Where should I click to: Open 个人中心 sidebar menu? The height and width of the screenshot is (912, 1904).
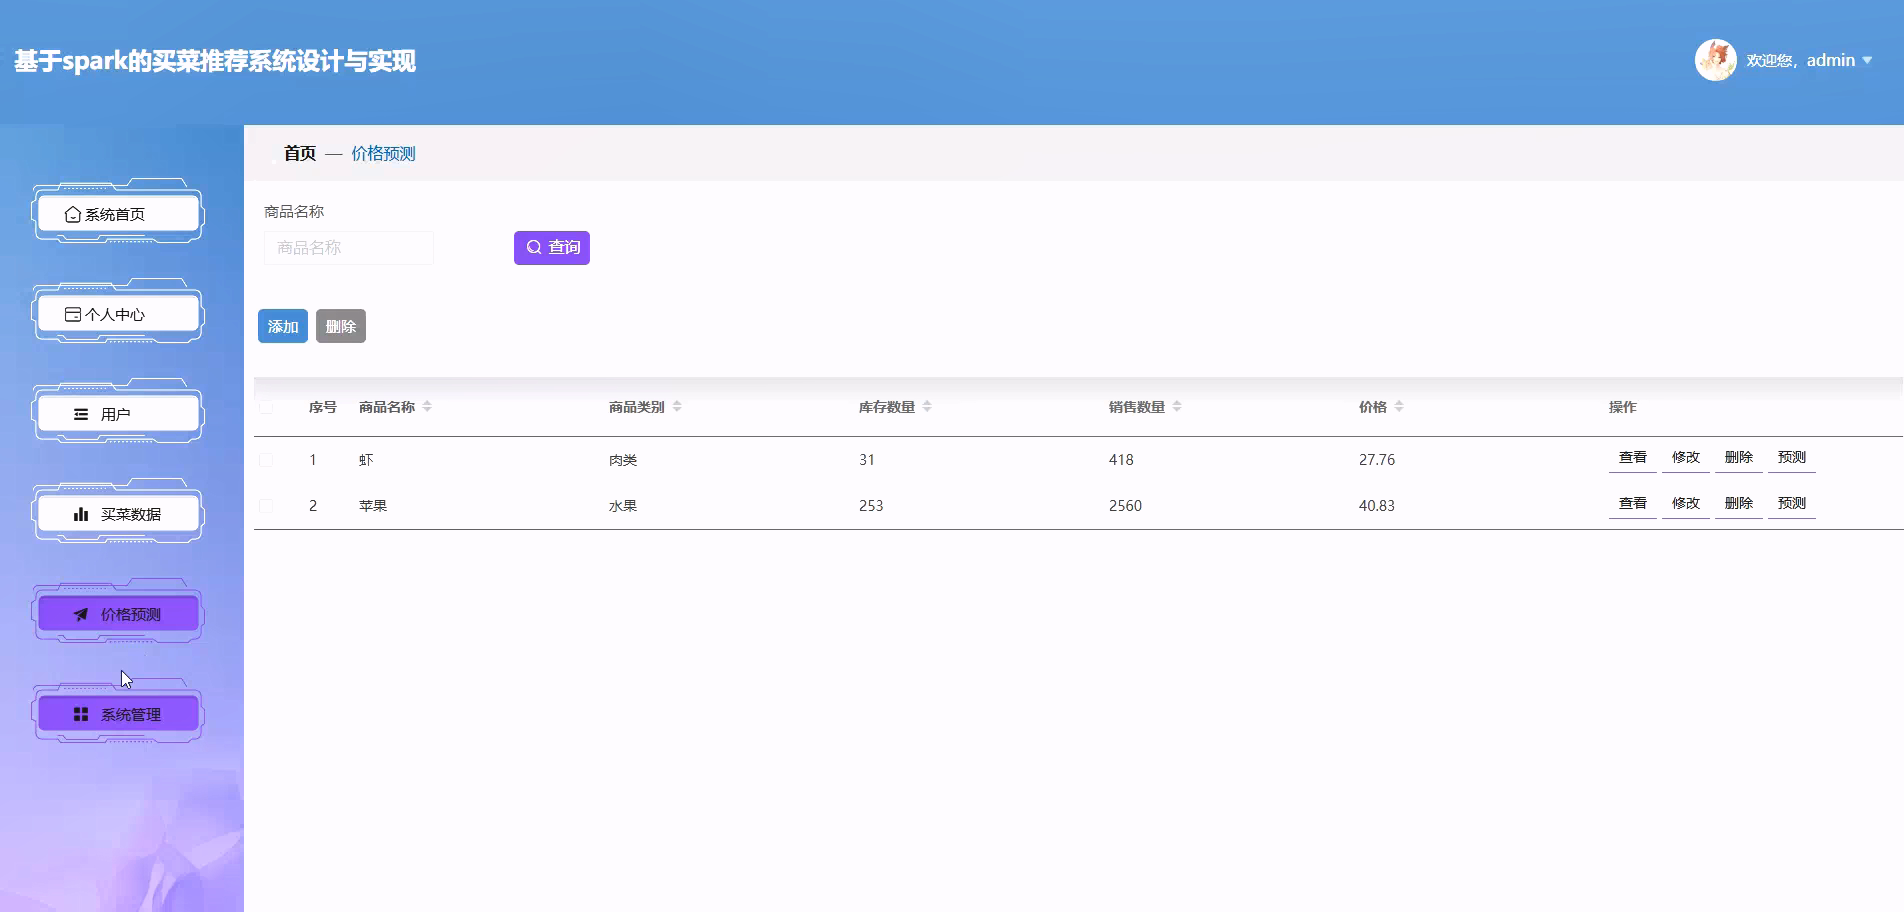click(x=118, y=314)
